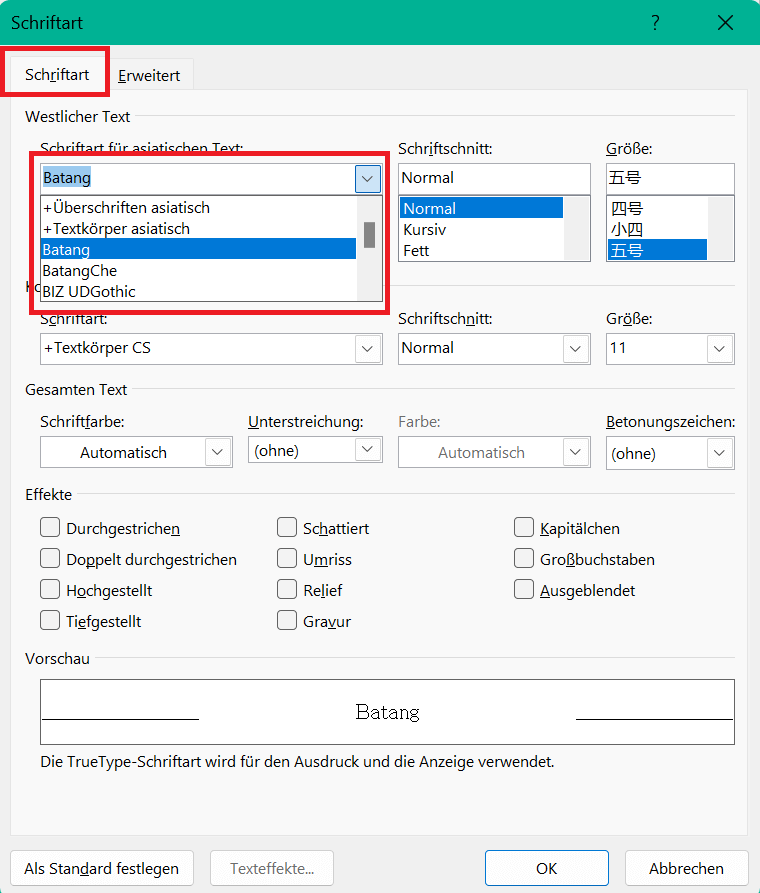
Task: Open the Betonungszeichen dropdown
Action: (x=720, y=453)
